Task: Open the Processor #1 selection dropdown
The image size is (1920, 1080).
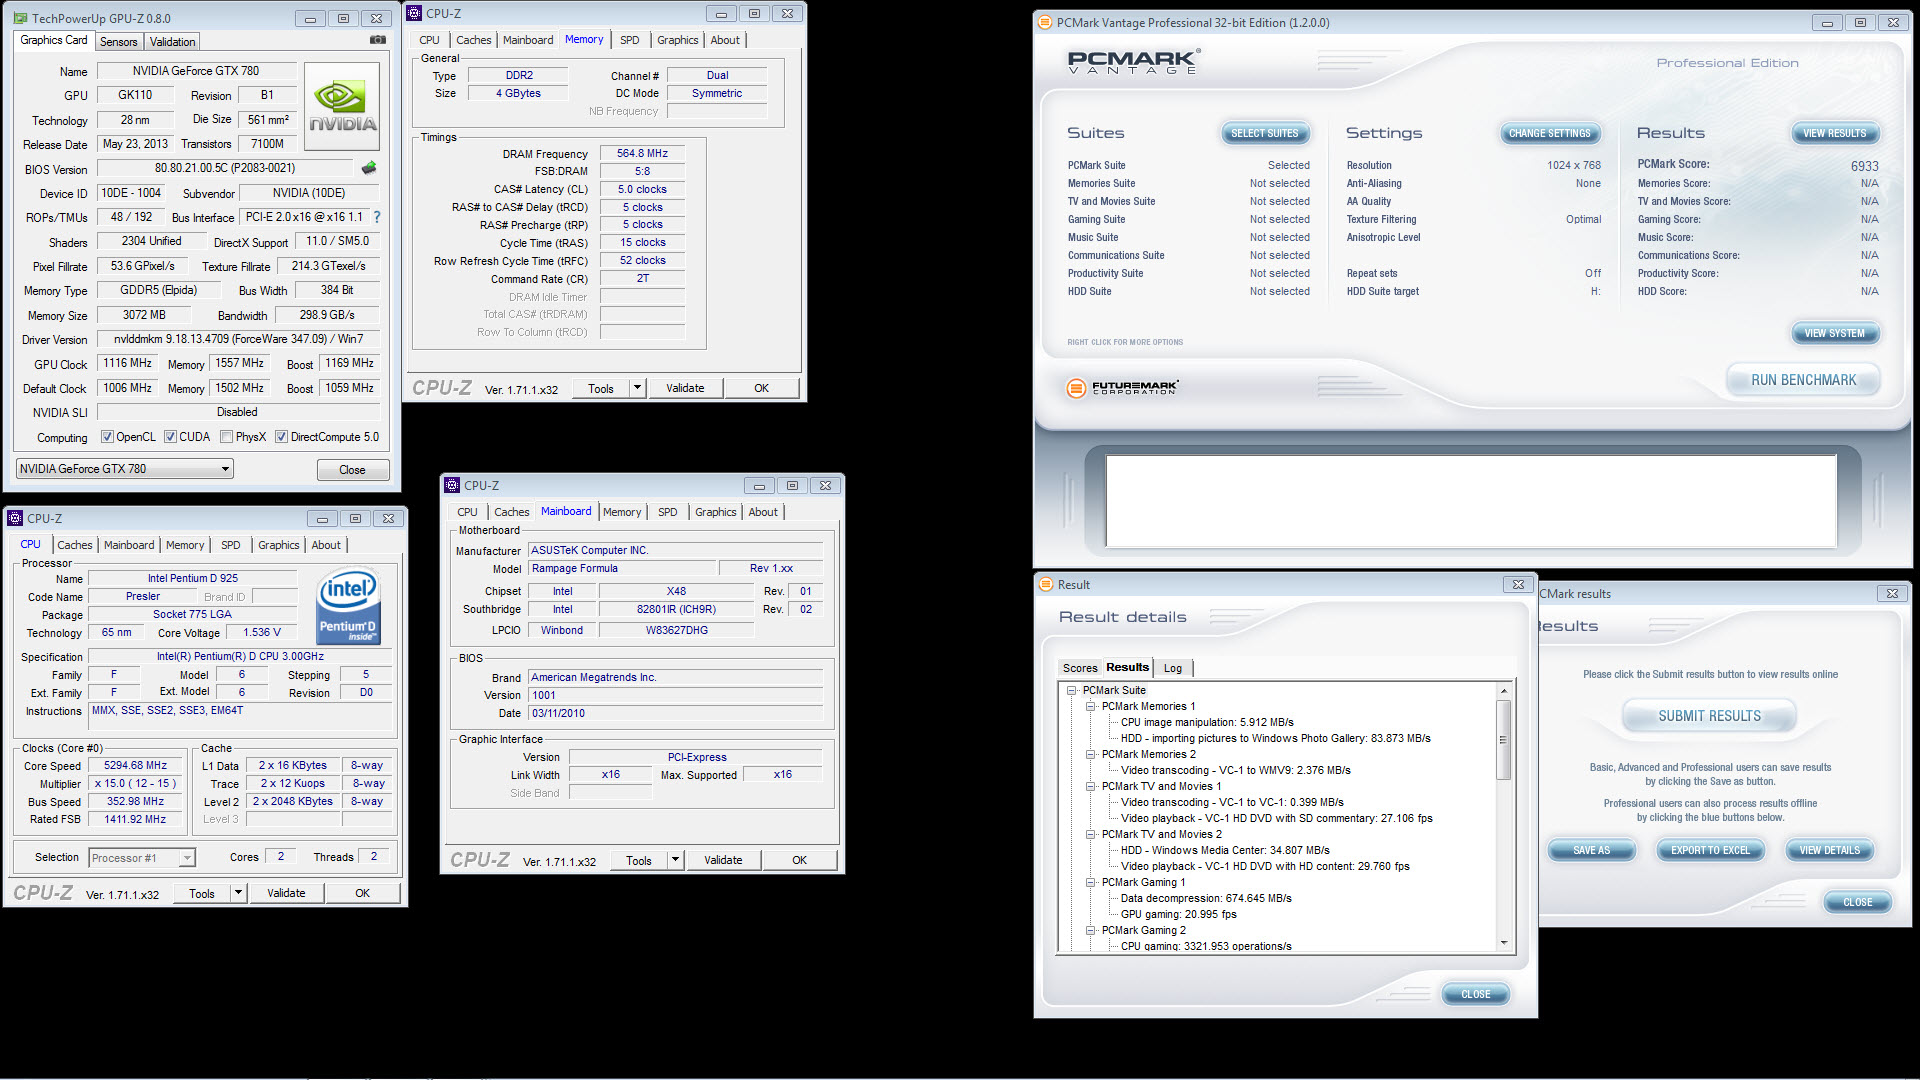Action: click(187, 858)
